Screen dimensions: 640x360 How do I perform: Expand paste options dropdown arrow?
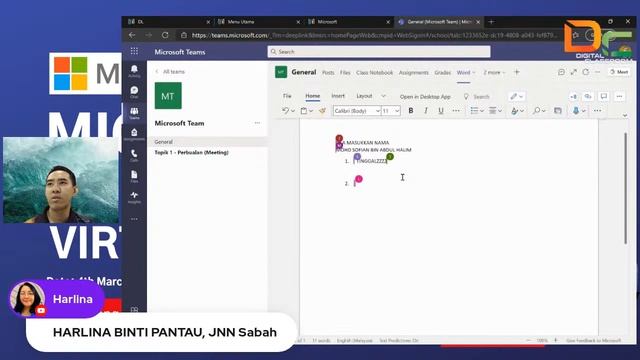311,111
